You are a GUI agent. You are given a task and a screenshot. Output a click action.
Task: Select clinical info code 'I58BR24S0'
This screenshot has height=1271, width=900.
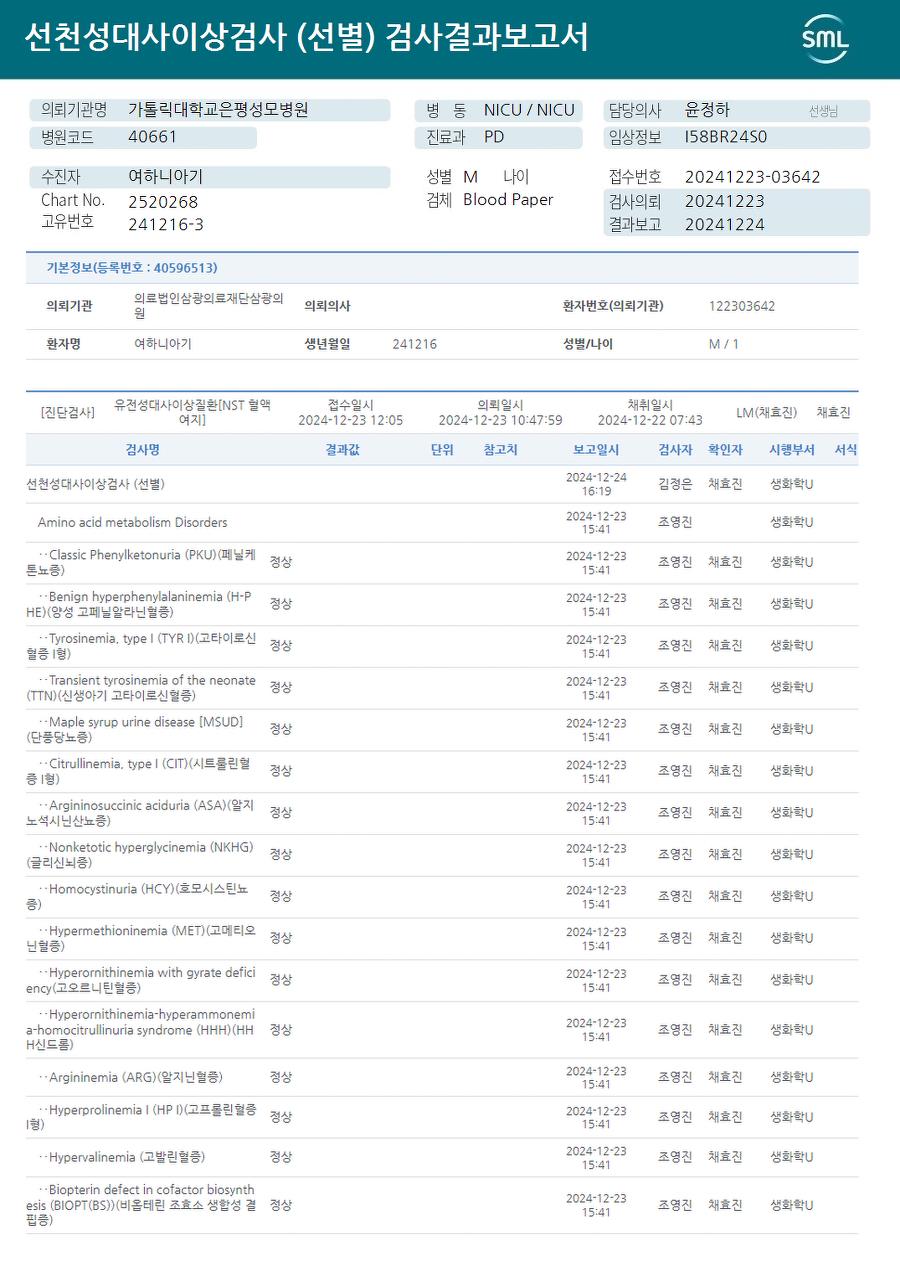pyautogui.click(x=726, y=137)
